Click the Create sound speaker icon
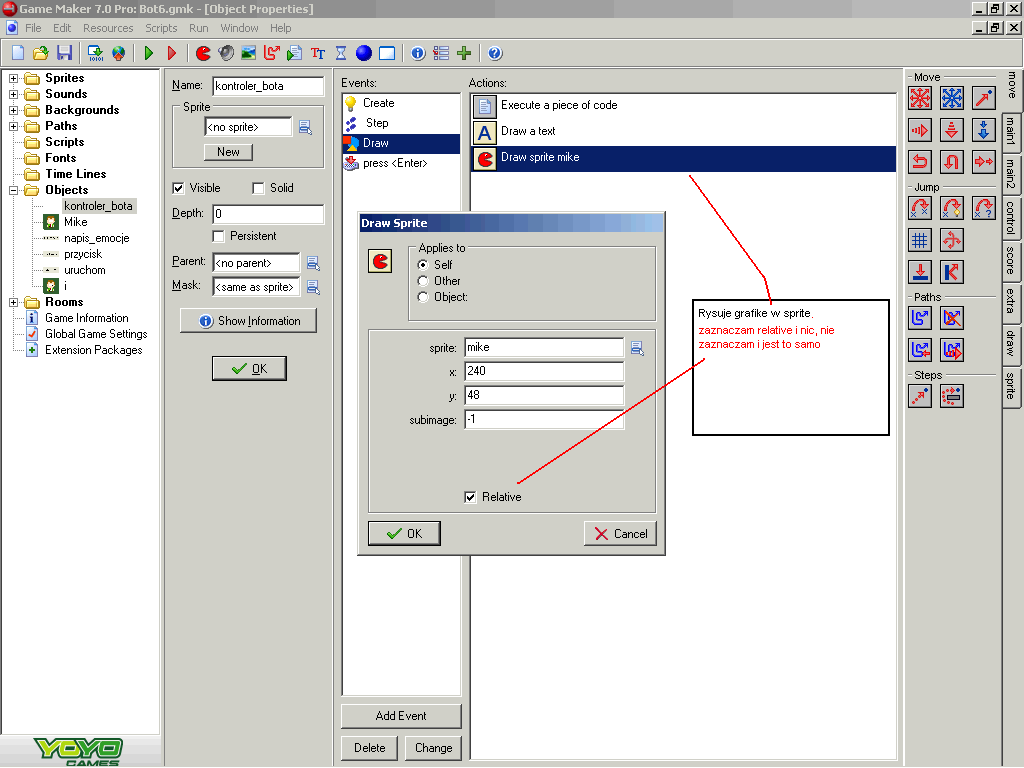1024x768 pixels. click(226, 53)
